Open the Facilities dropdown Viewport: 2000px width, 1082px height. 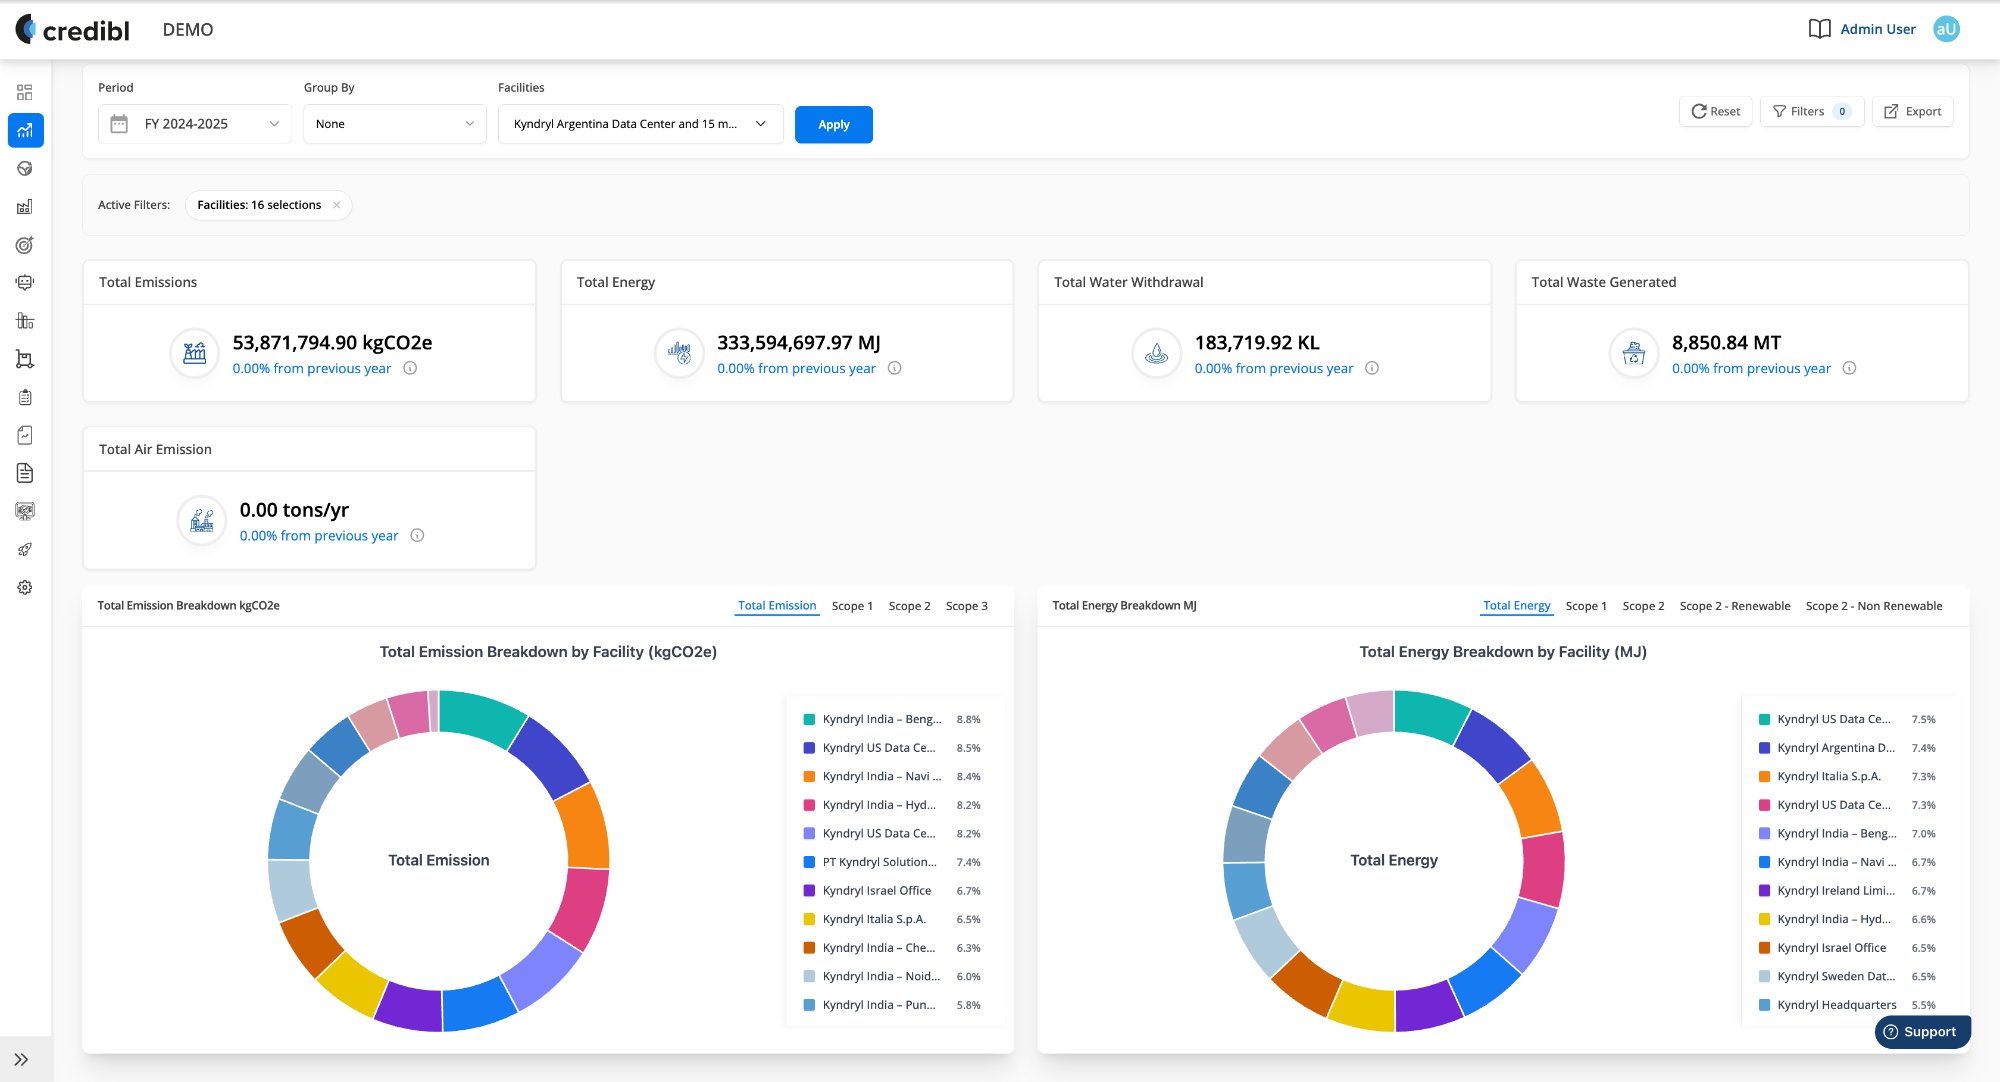tap(641, 124)
